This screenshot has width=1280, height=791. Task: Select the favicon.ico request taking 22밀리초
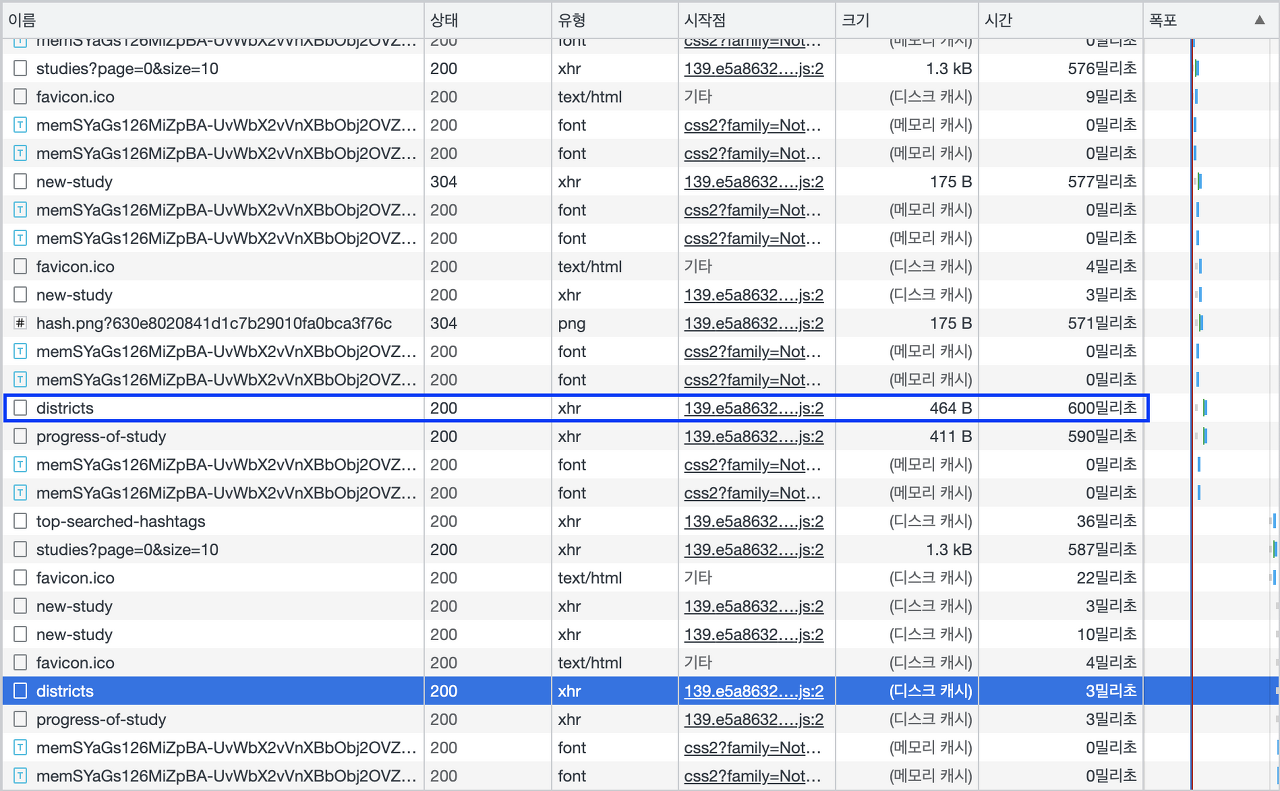tap(75, 578)
